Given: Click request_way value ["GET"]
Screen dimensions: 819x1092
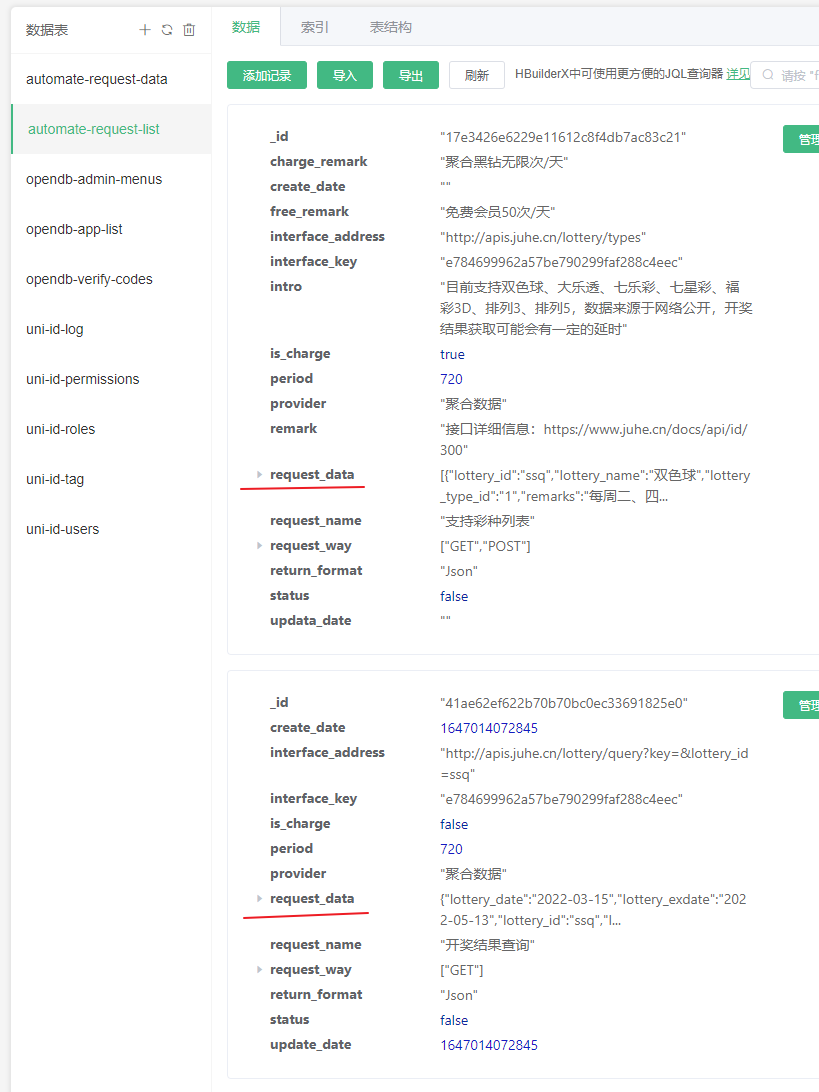Looking at the screenshot, I should [x=461, y=970].
